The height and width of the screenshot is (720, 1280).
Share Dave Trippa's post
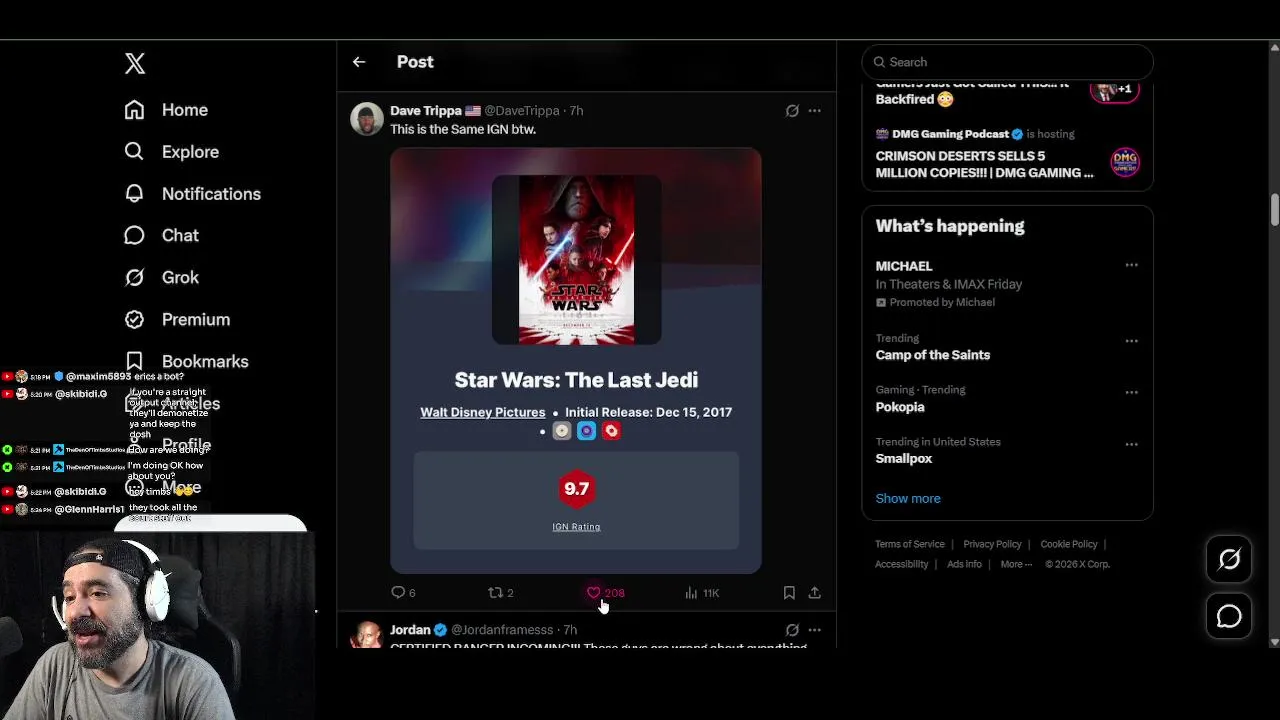(x=815, y=593)
